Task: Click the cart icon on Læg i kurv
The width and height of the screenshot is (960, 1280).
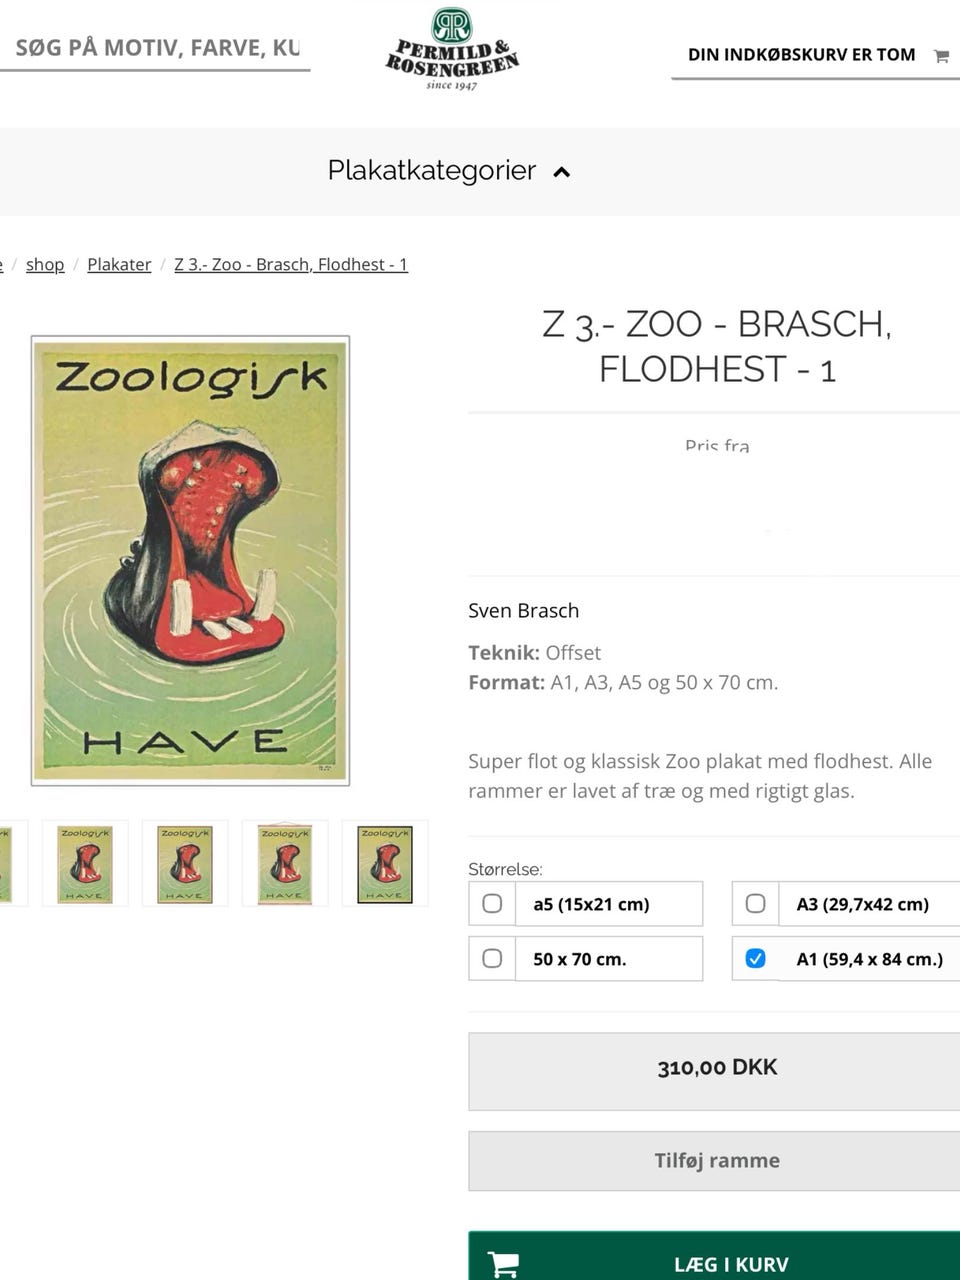Action: (504, 1264)
